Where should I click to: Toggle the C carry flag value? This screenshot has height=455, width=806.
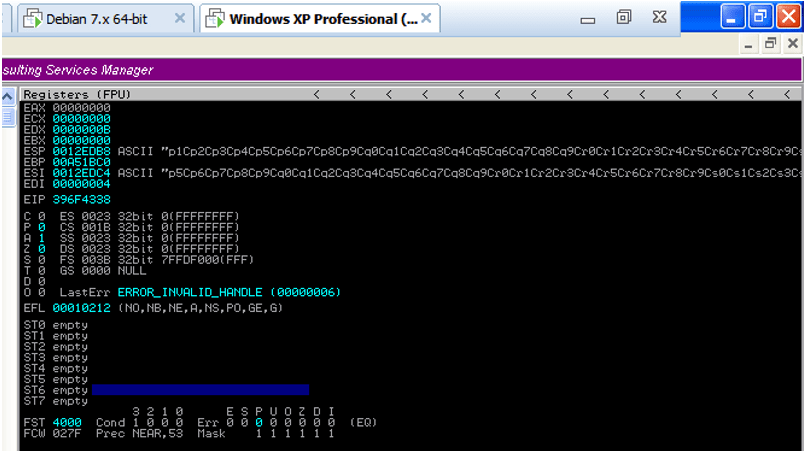click(41, 216)
